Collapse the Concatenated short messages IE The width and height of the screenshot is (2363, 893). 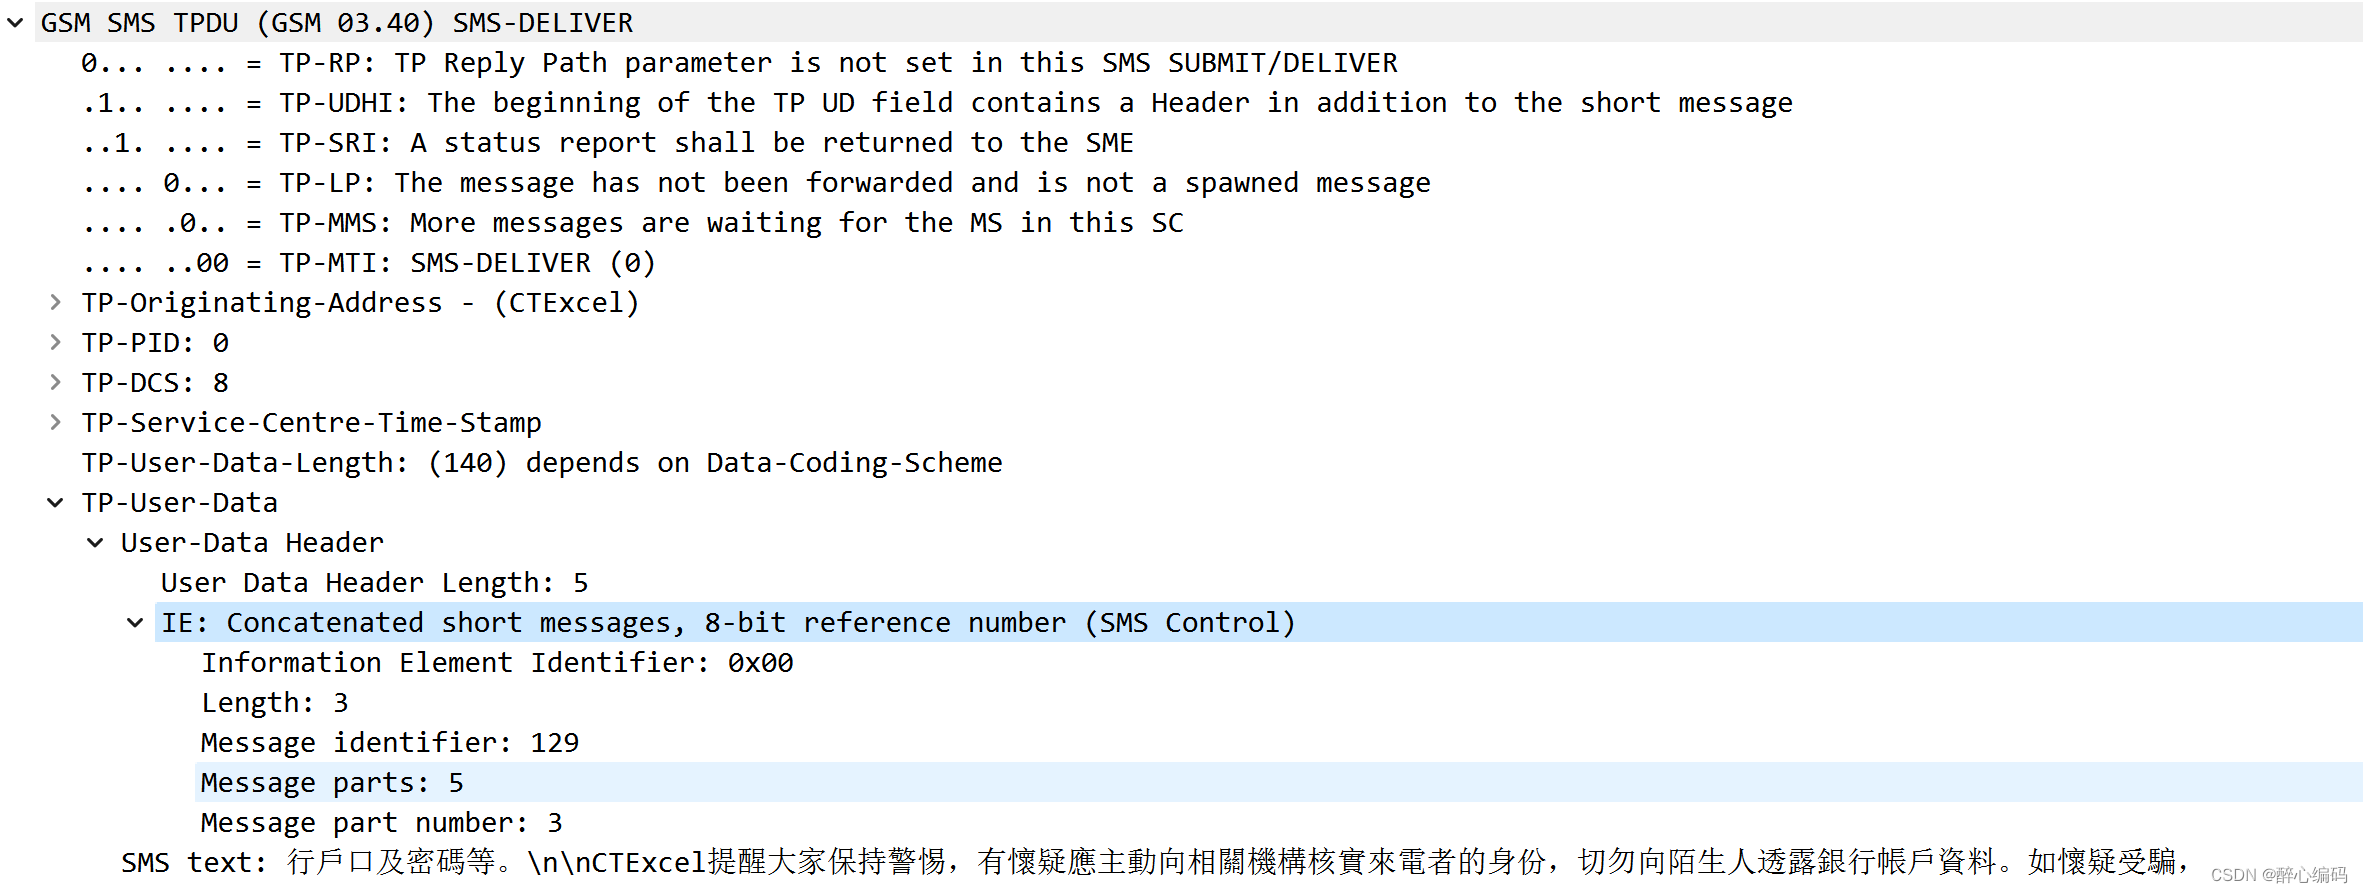pos(135,622)
